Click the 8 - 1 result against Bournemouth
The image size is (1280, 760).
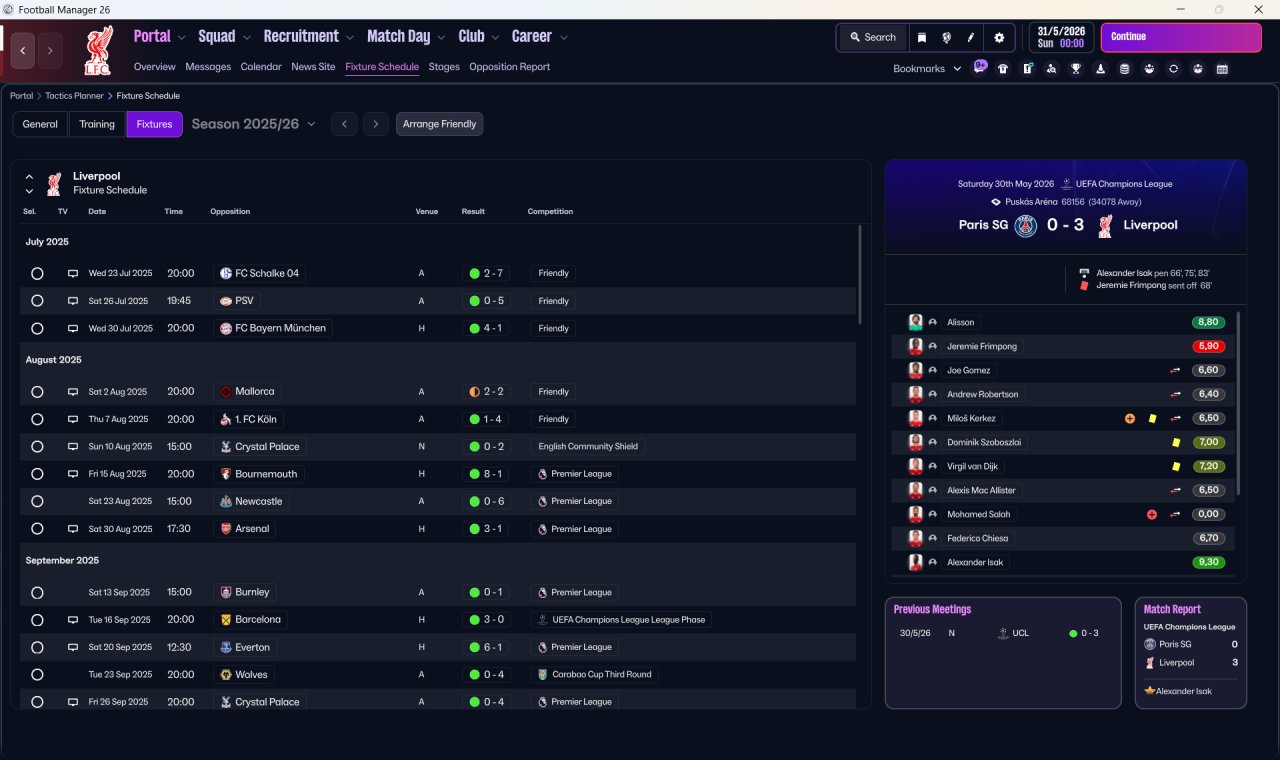point(487,474)
